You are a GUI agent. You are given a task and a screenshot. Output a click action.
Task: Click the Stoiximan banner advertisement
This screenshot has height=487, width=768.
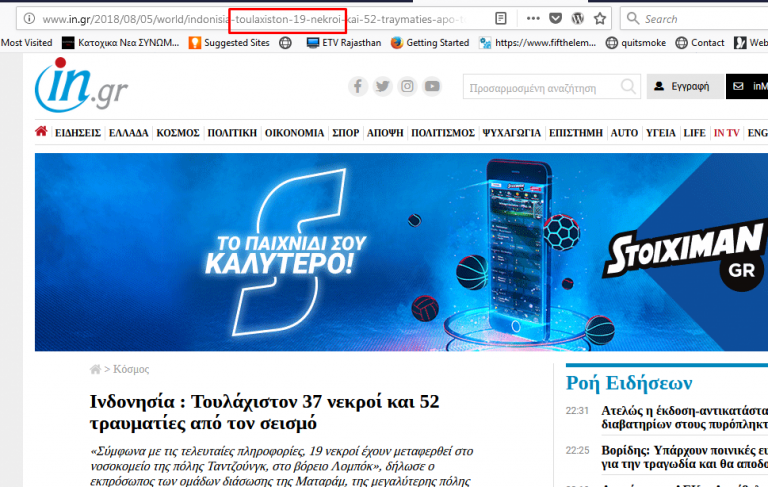click(x=401, y=252)
